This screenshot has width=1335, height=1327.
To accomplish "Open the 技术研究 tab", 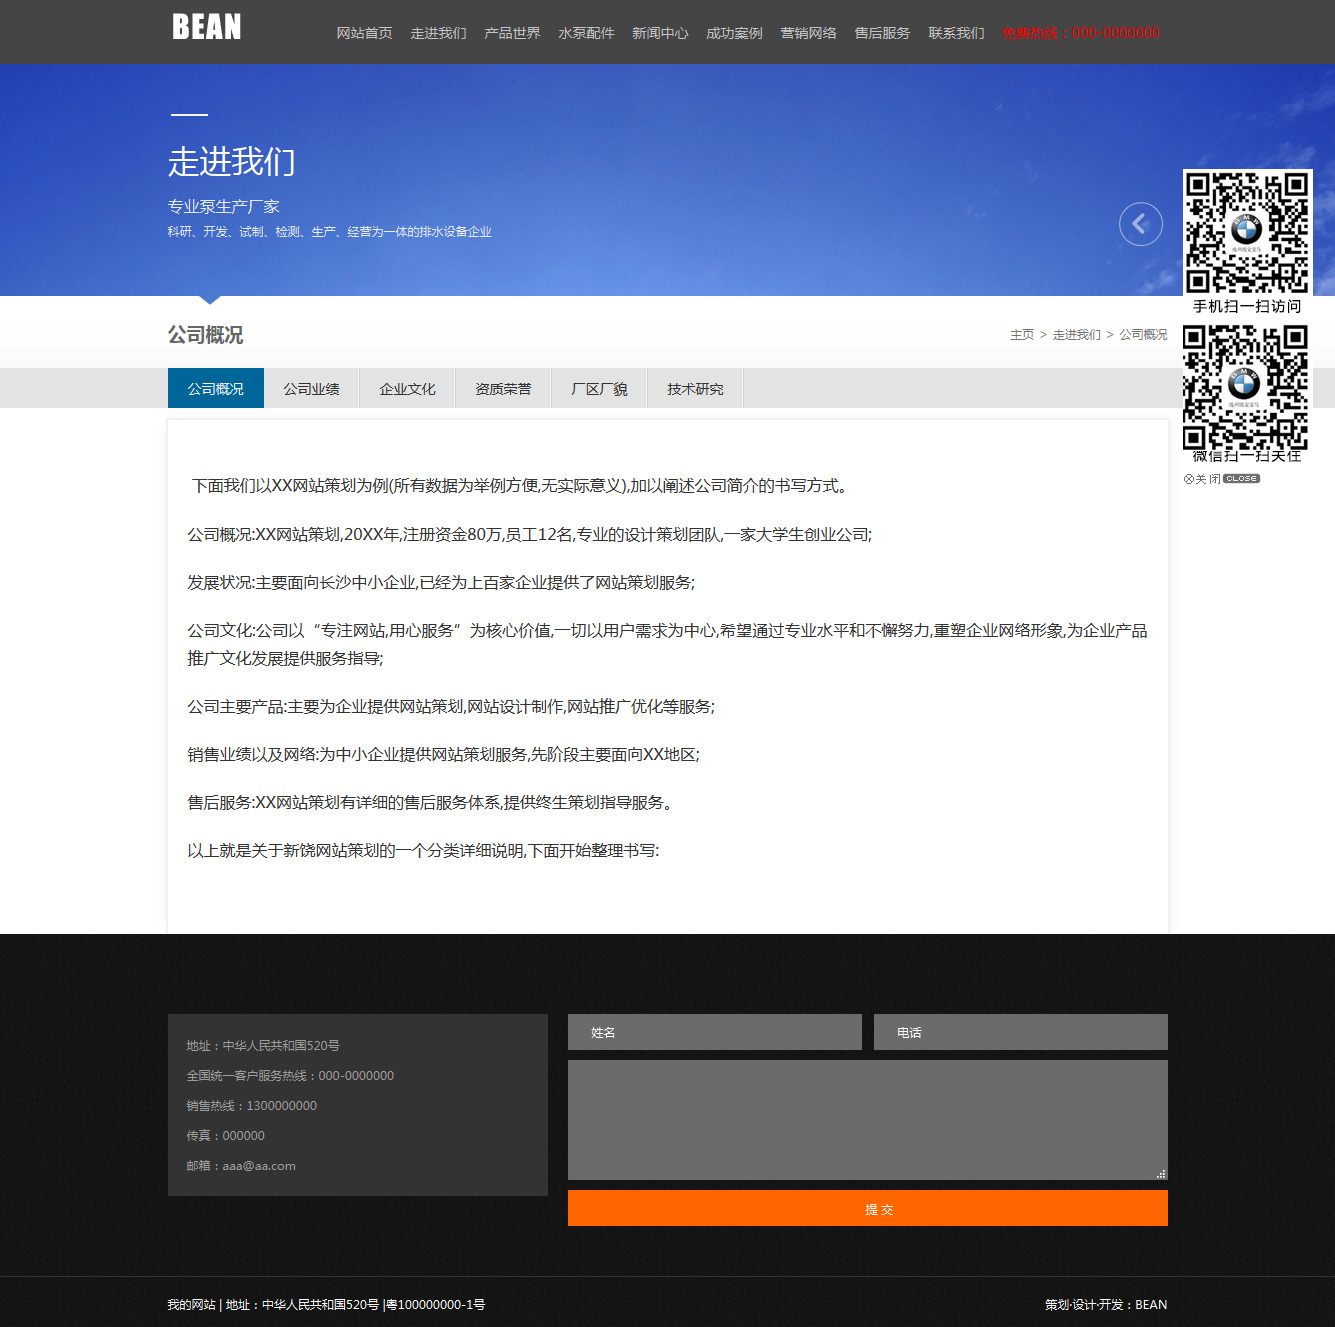I will 695,389.
